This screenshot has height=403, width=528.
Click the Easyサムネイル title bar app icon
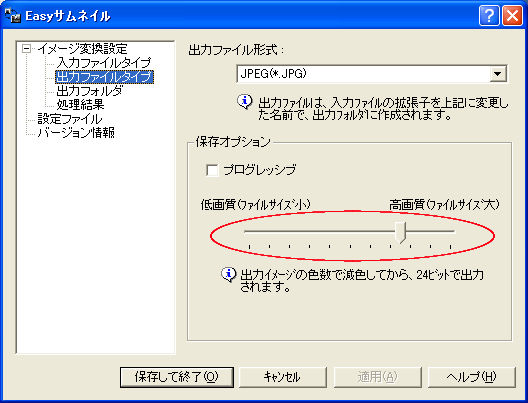[x=13, y=16]
